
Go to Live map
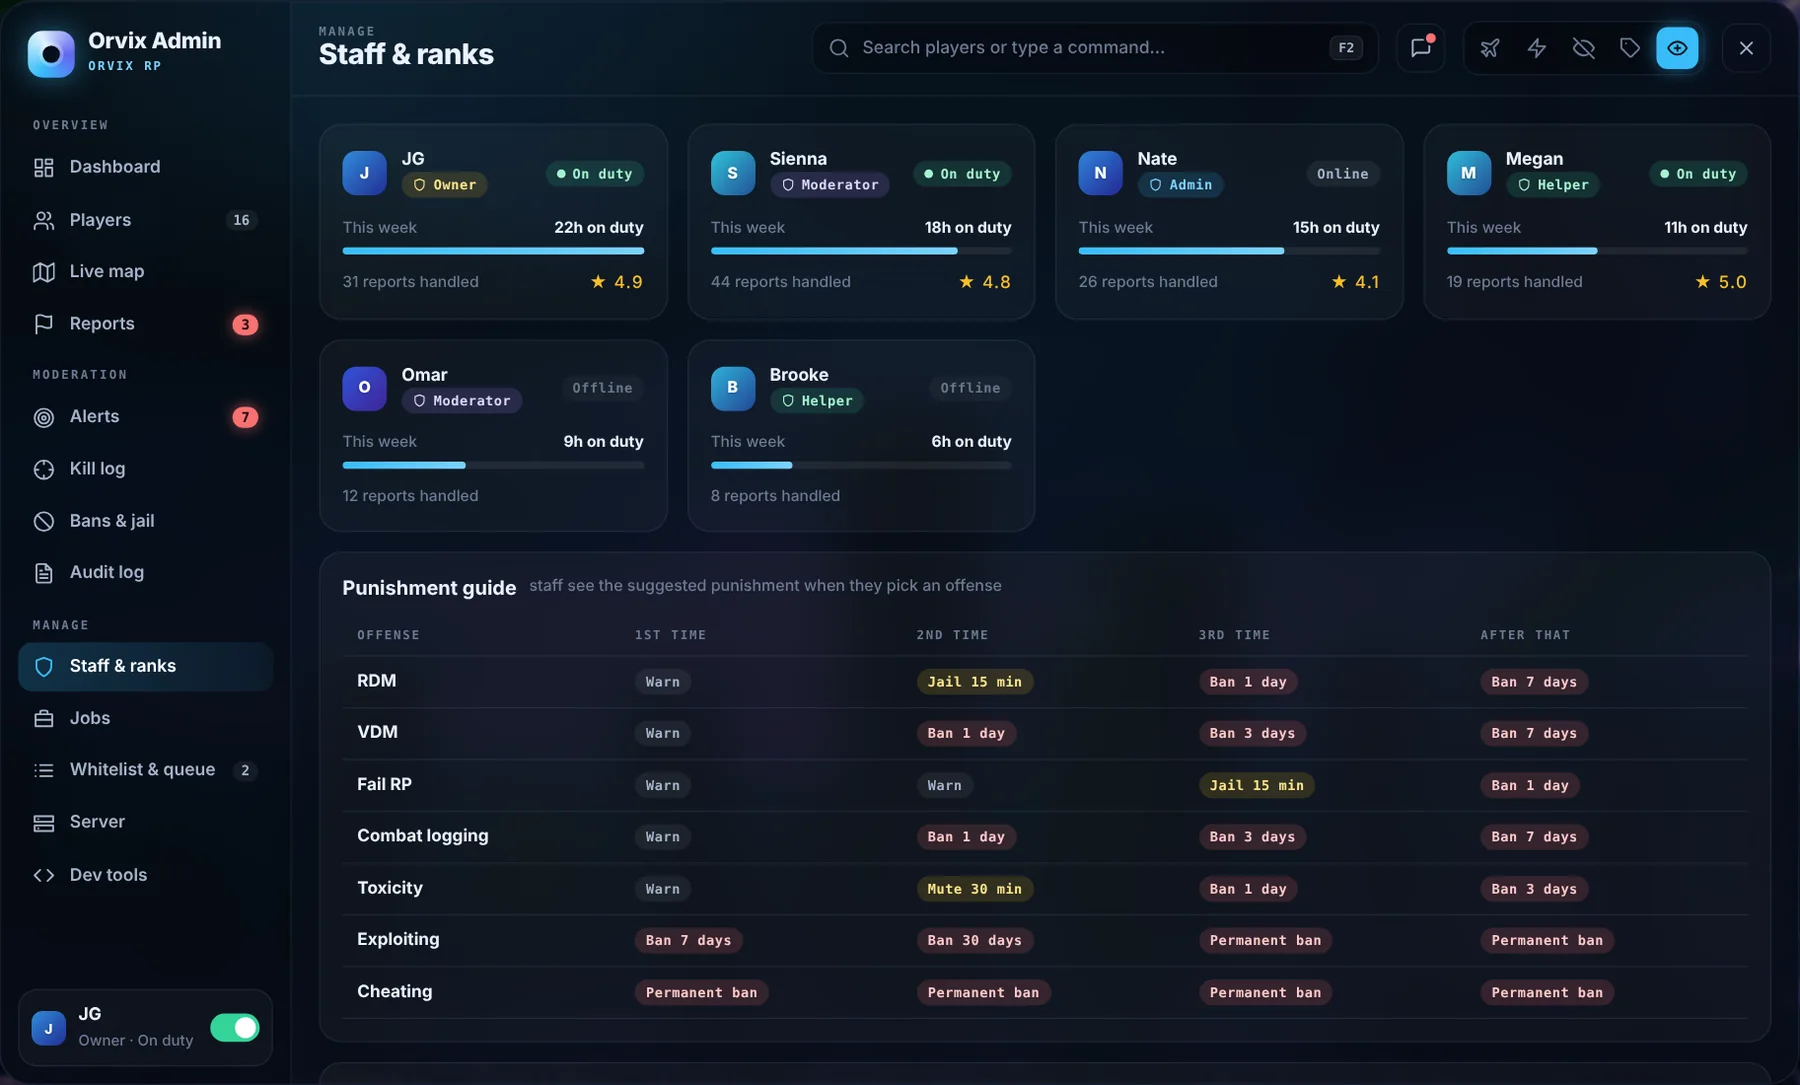(145, 272)
